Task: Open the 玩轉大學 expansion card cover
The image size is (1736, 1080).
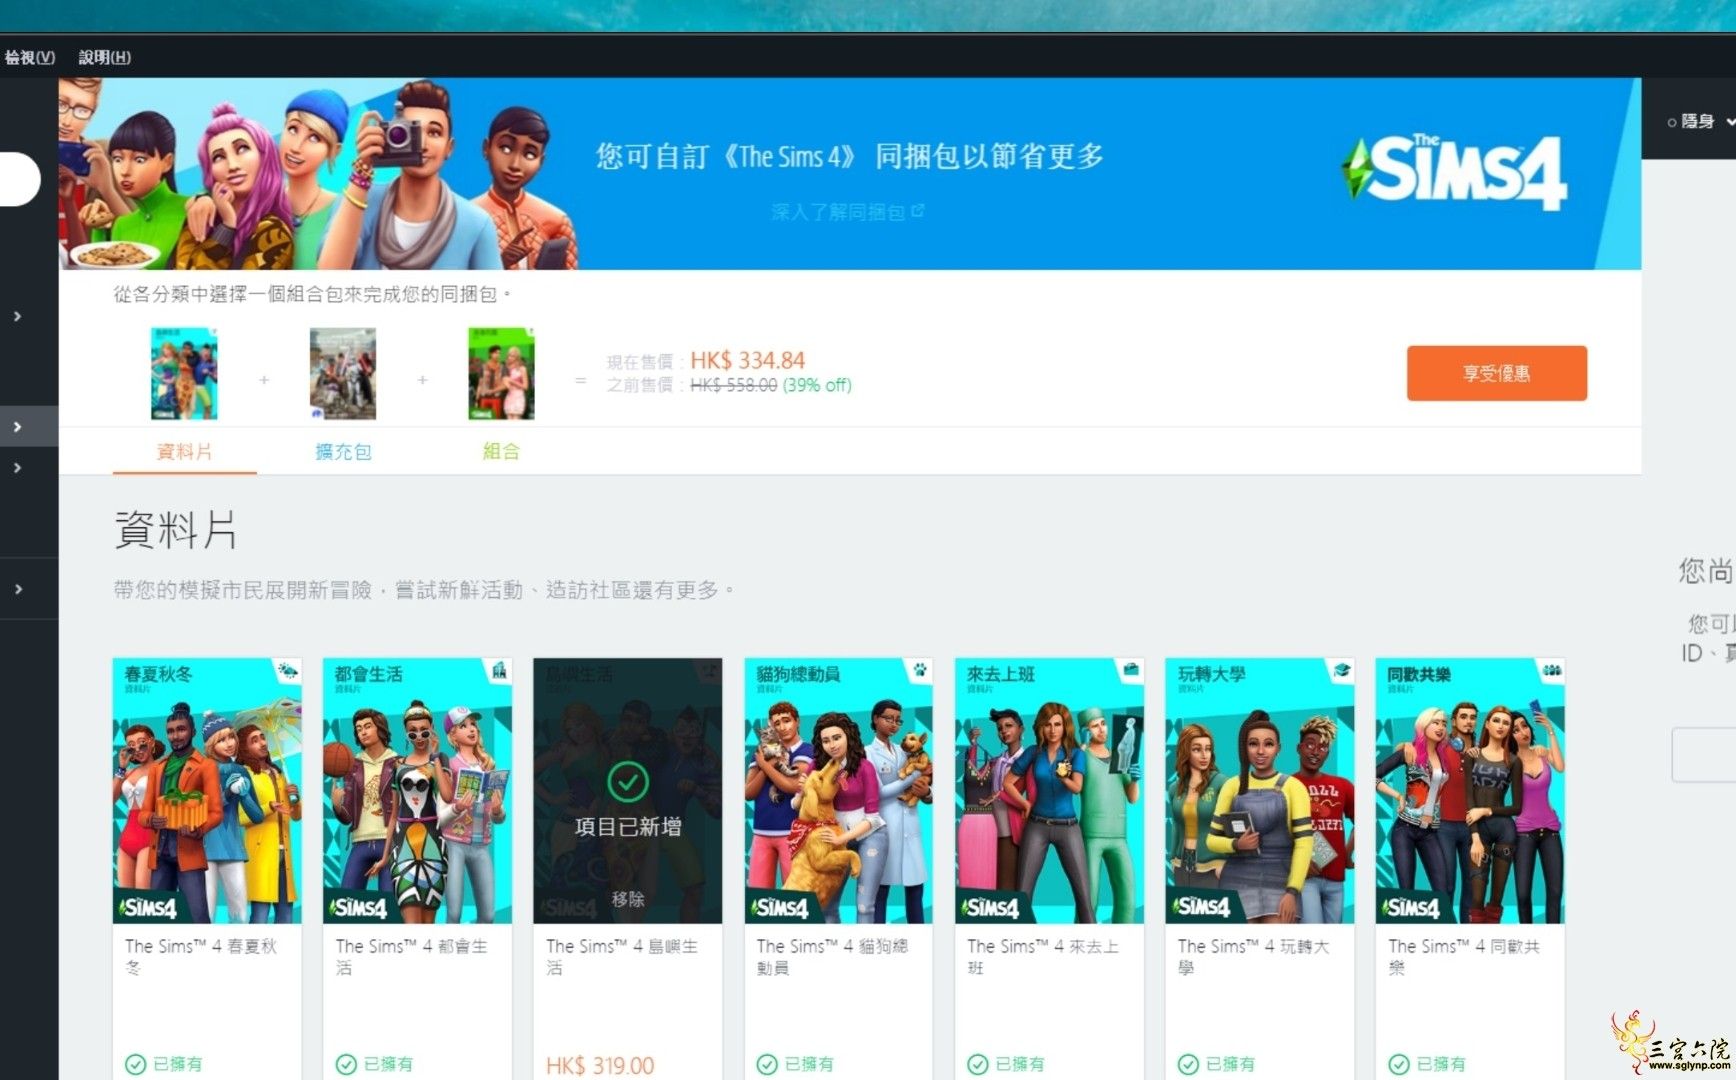Action: click(1259, 790)
